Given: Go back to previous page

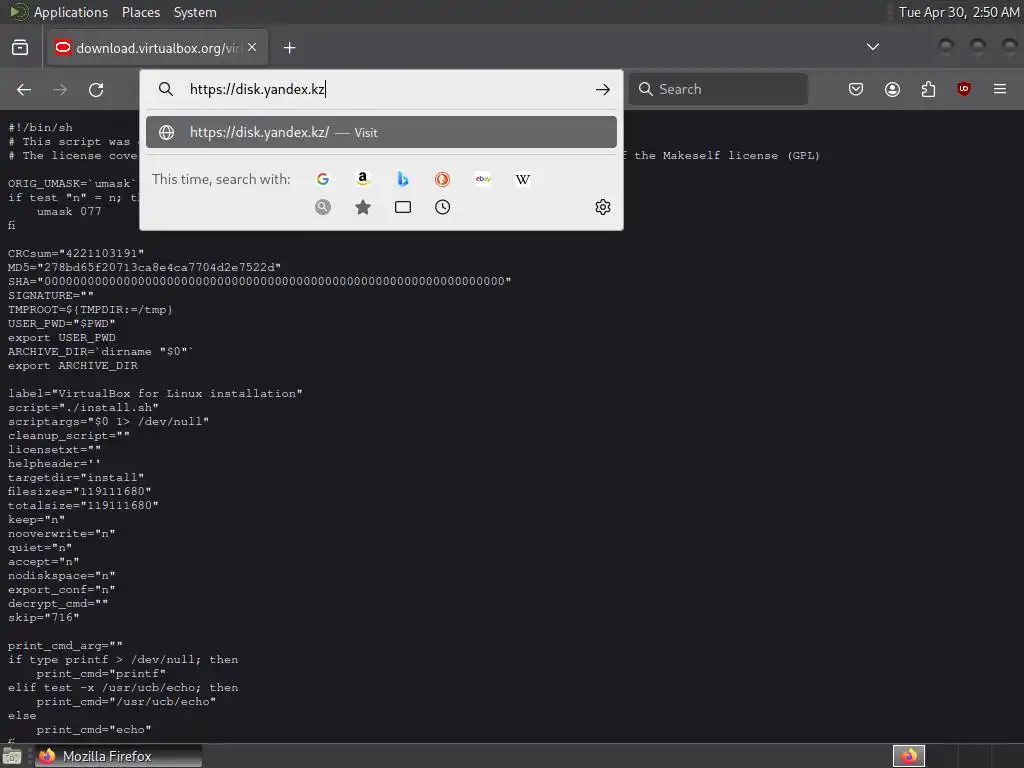Looking at the screenshot, I should [x=24, y=89].
